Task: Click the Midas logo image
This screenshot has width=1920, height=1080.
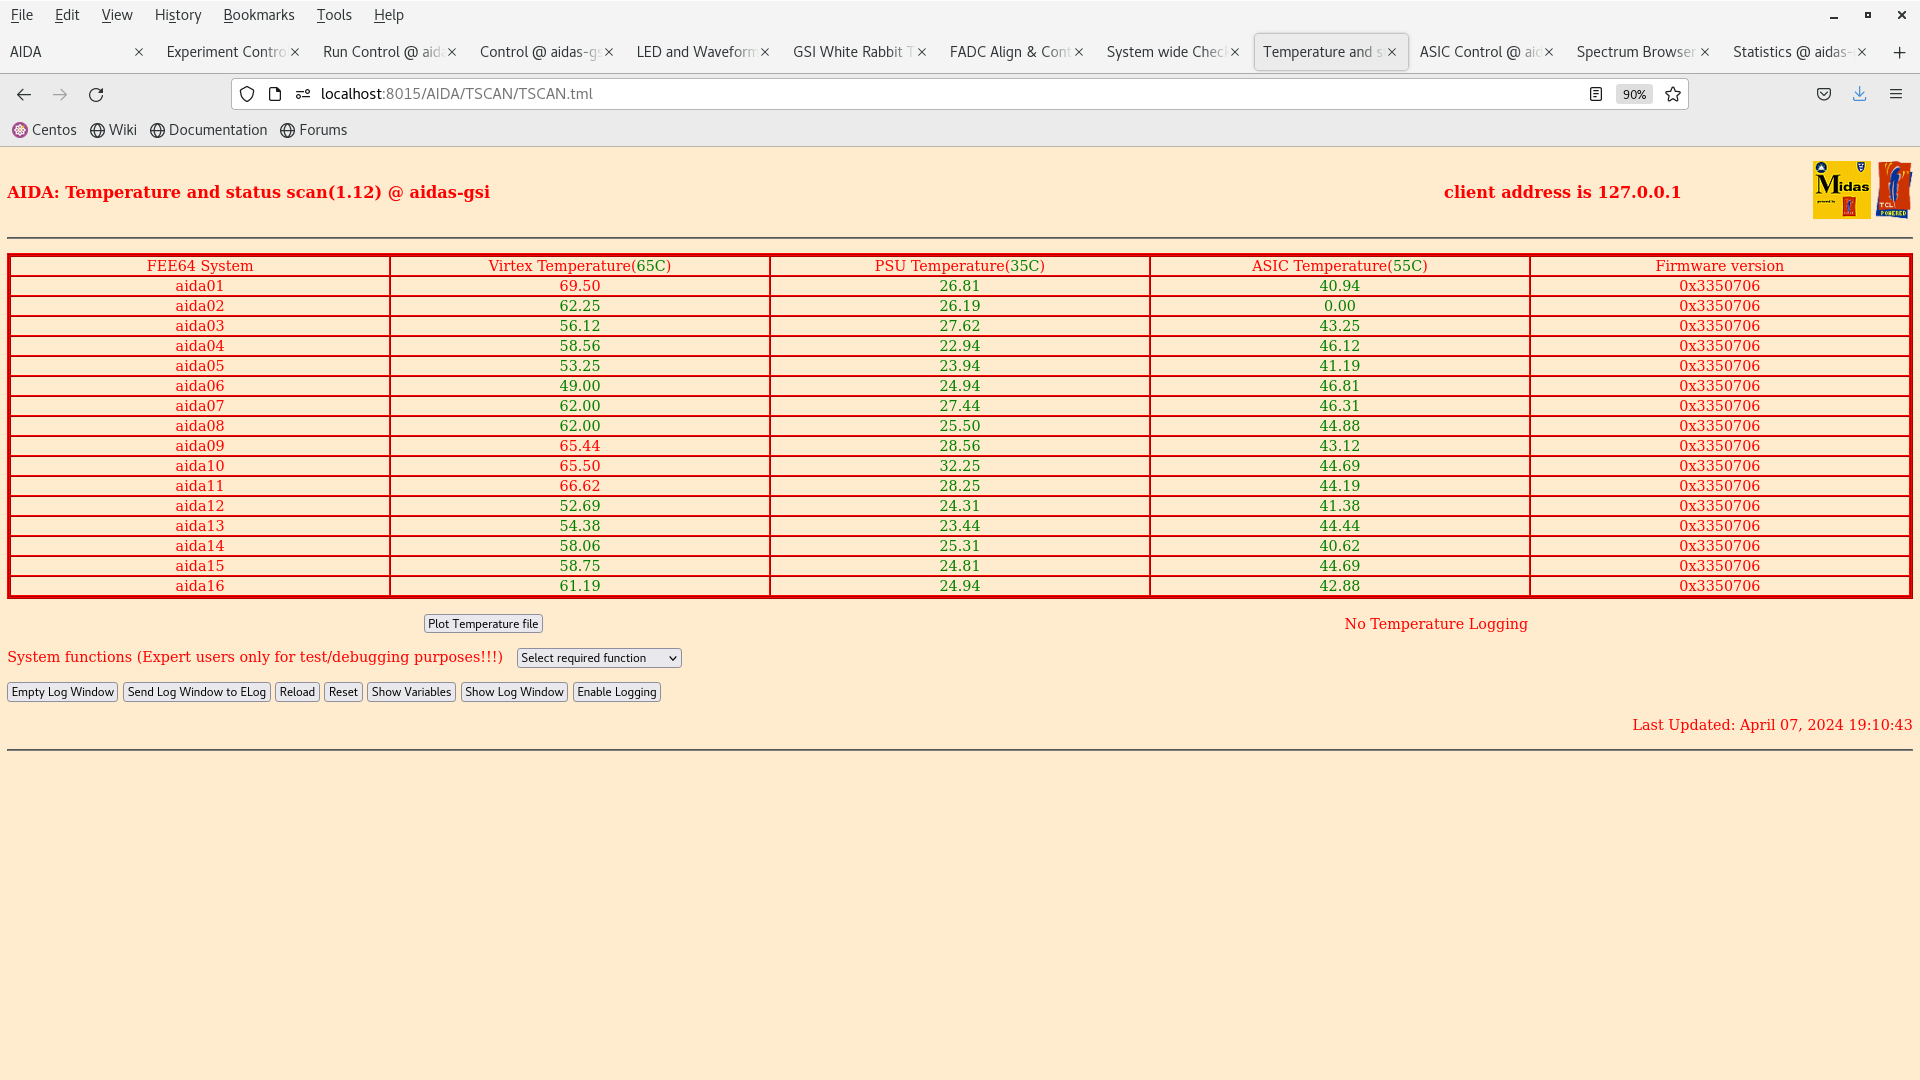Action: [1841, 190]
